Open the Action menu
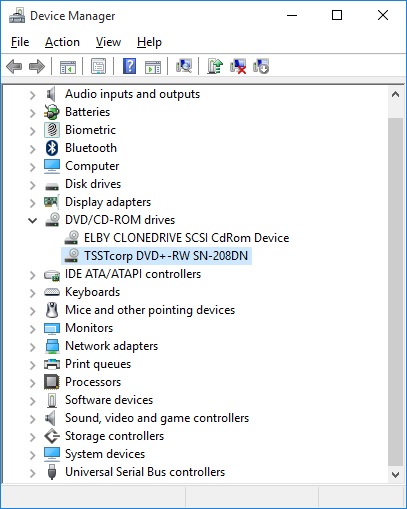The height and width of the screenshot is (509, 407). pos(62,42)
